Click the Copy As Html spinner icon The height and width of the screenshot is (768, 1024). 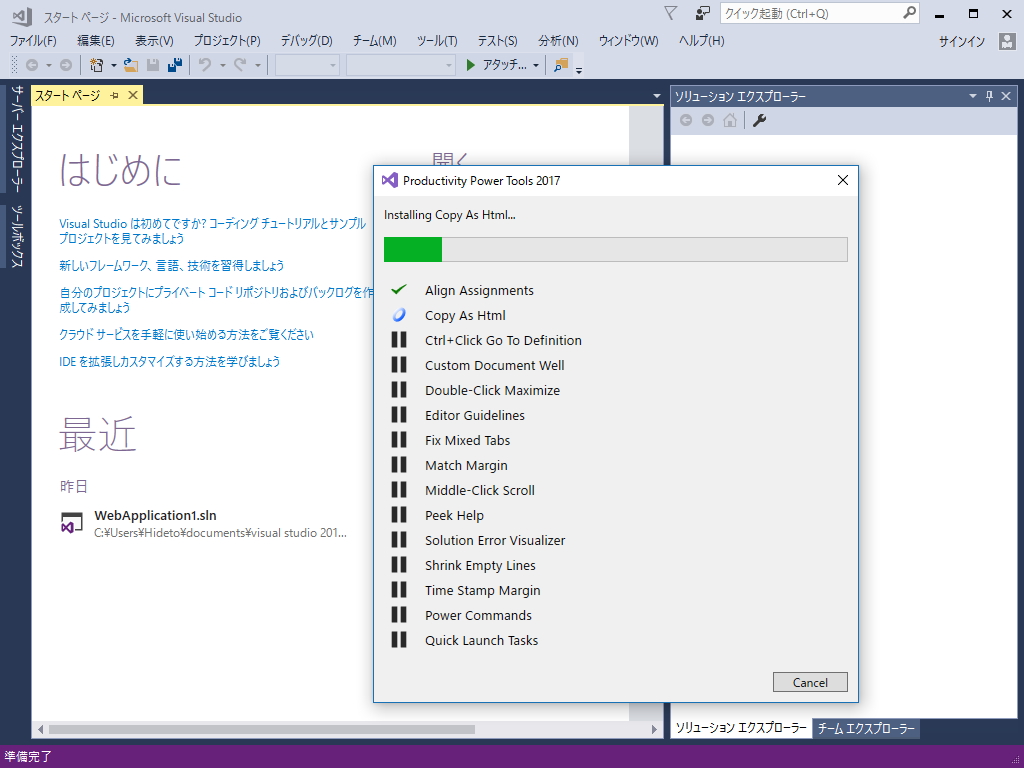click(399, 315)
